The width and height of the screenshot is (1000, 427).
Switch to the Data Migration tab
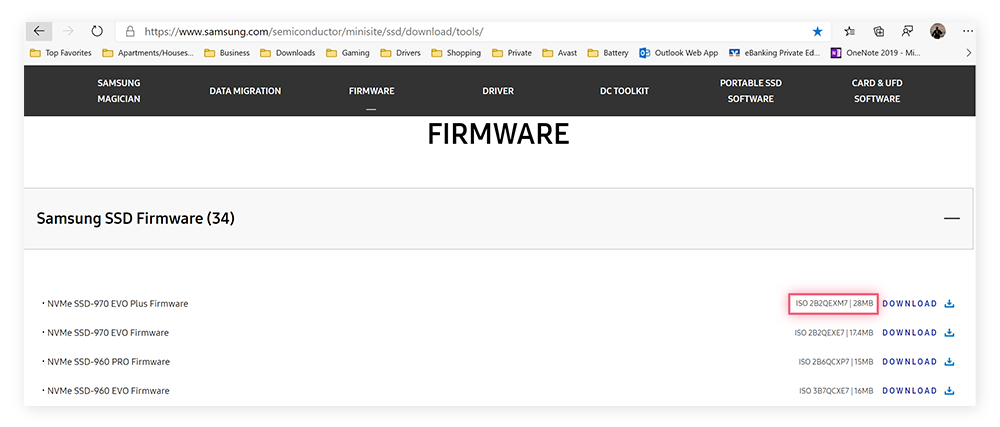[245, 91]
